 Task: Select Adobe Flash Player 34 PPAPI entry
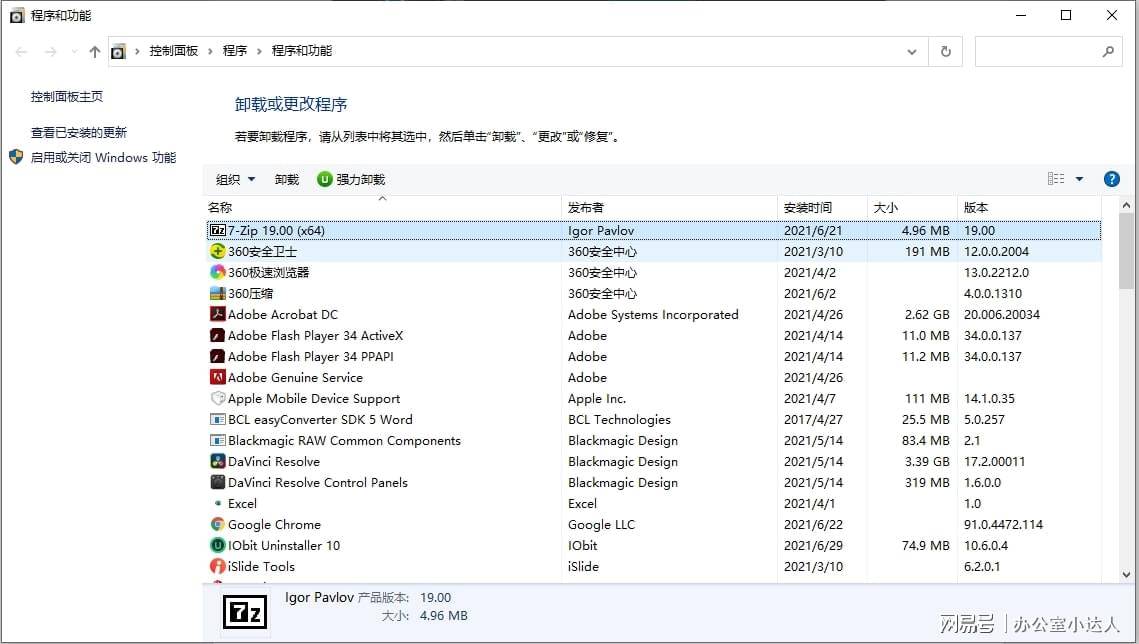coord(654,356)
